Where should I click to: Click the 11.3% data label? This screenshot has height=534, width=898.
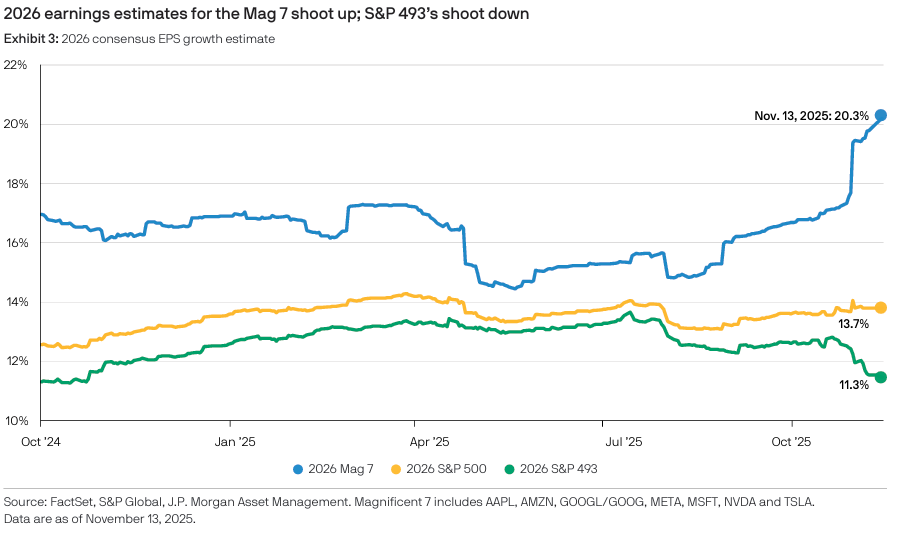(x=852, y=384)
